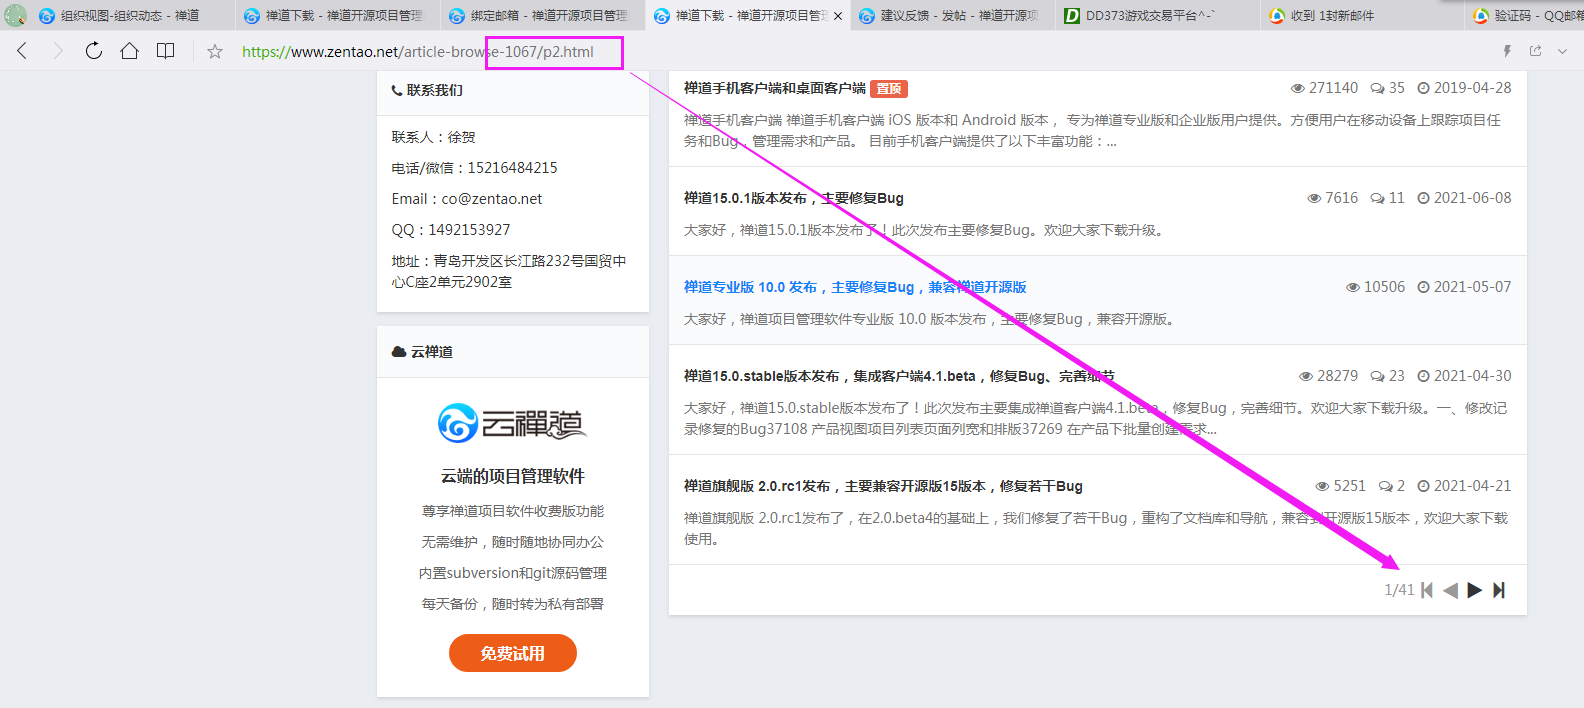This screenshot has width=1584, height=708.
Task: Go to the next page arrow
Action: 1474,590
